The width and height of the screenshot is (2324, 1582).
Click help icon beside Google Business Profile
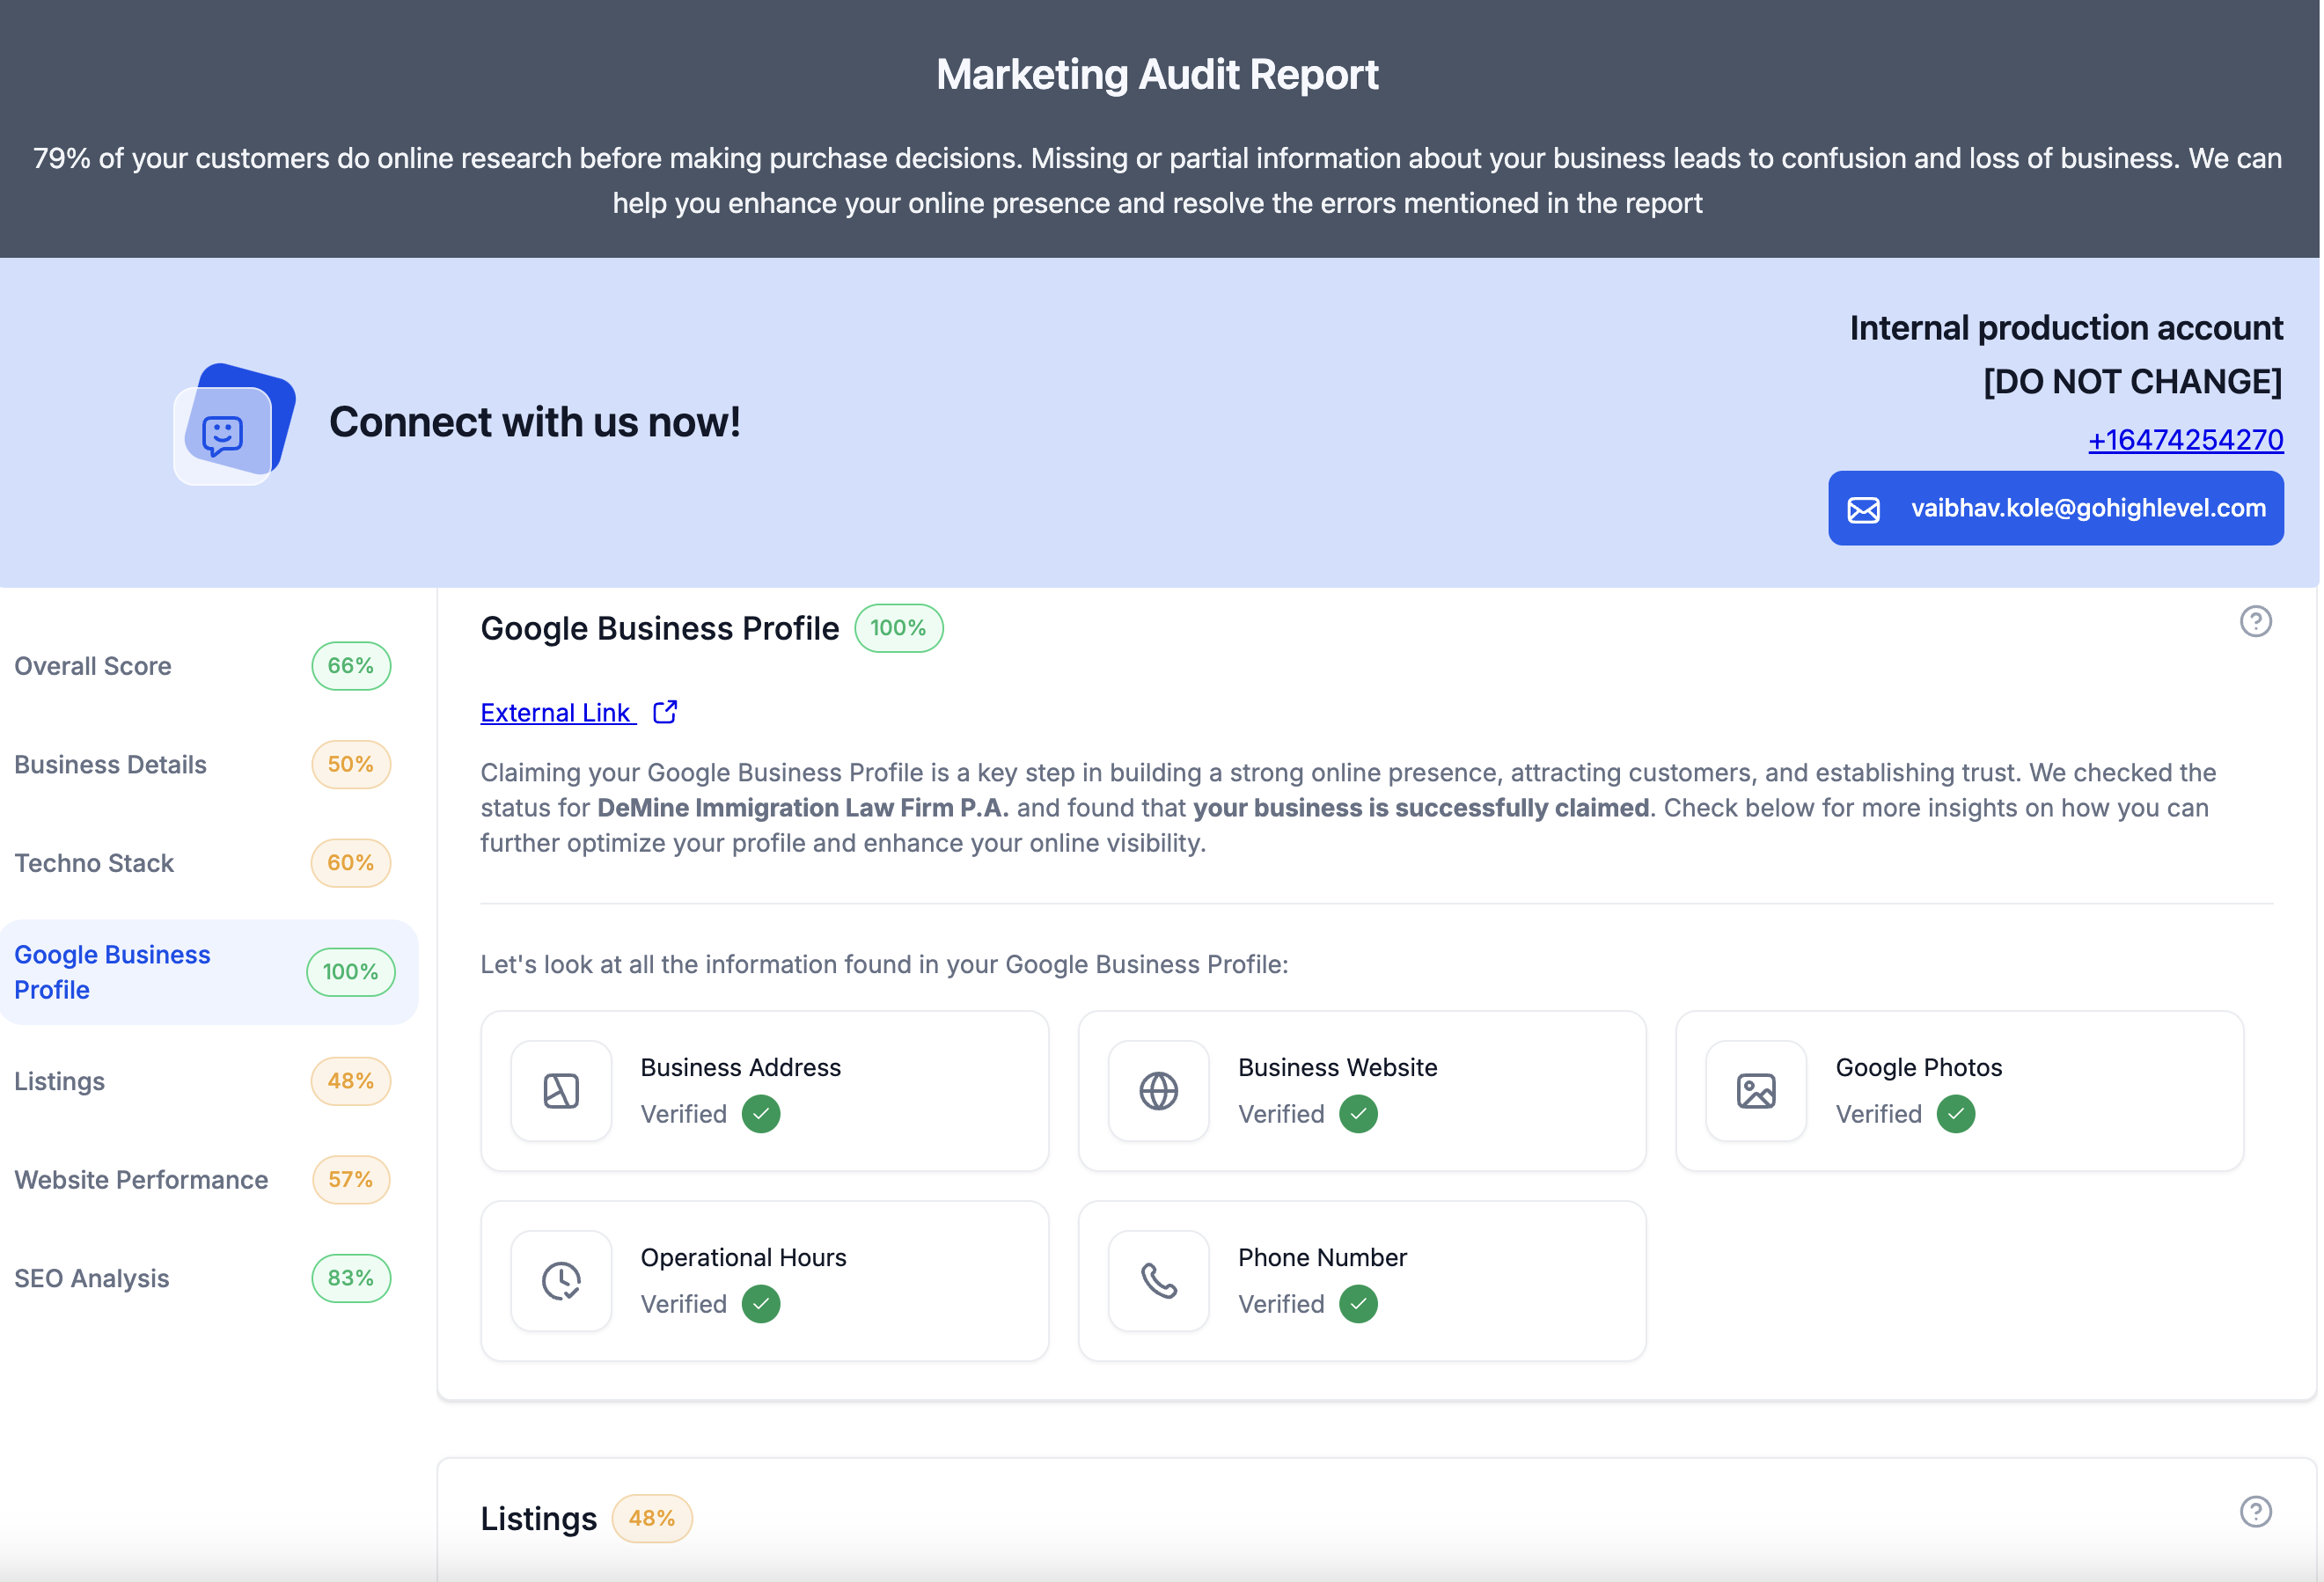[2255, 621]
